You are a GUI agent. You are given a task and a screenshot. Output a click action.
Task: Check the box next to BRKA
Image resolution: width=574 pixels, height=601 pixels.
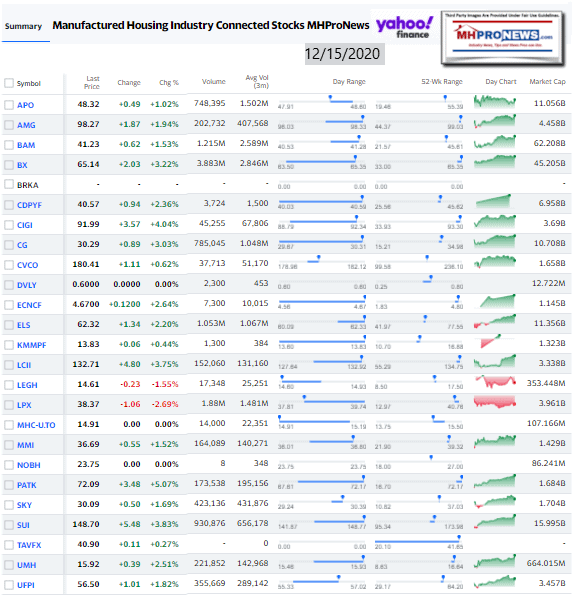[x=9, y=184]
